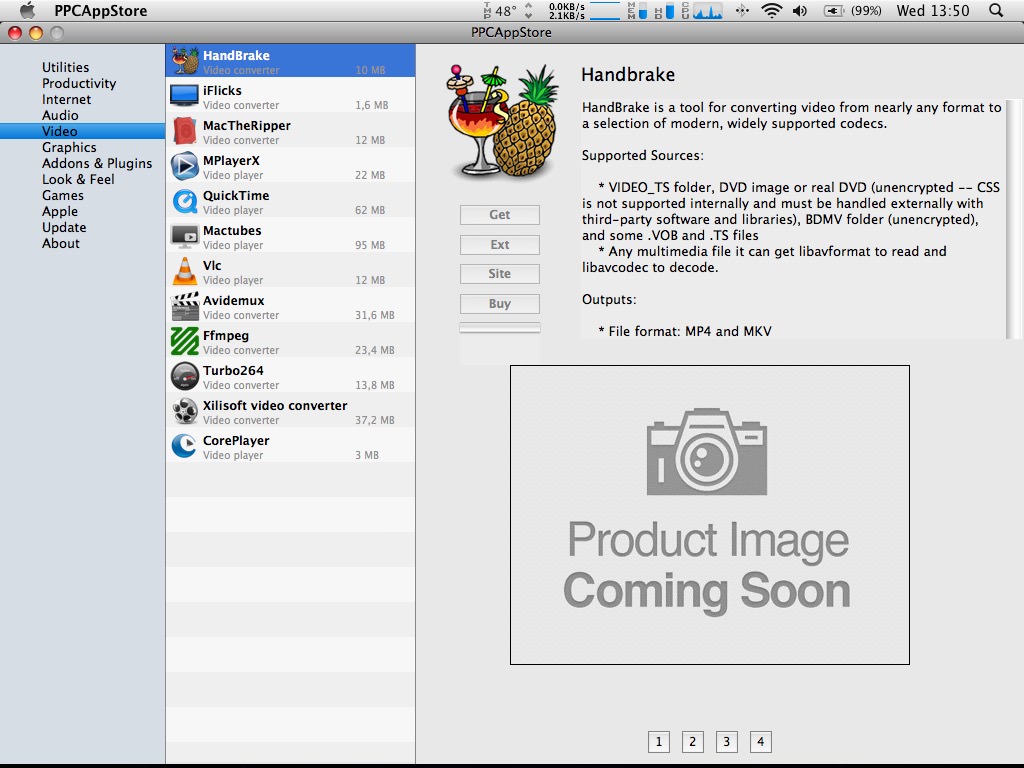Click the battery status icon

pos(833,10)
